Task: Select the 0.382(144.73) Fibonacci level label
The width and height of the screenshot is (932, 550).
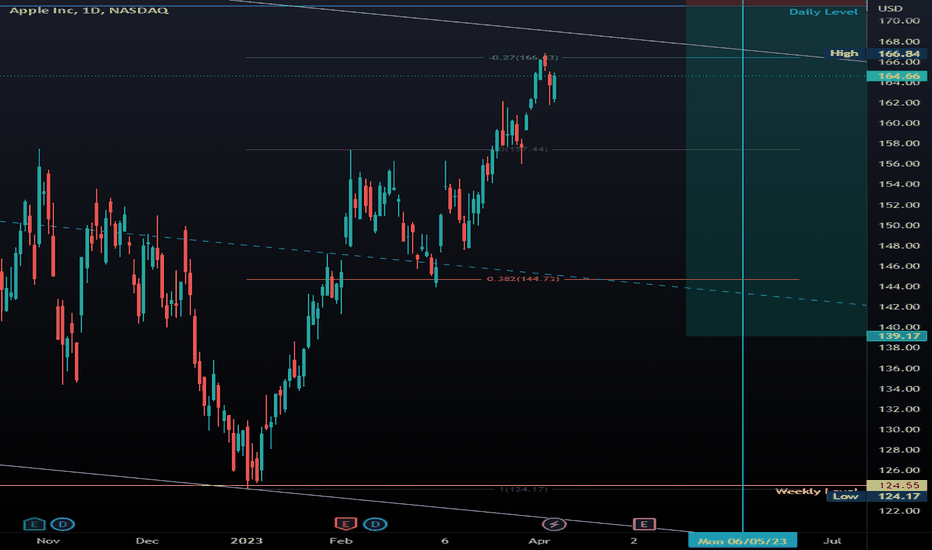Action: pos(523,278)
